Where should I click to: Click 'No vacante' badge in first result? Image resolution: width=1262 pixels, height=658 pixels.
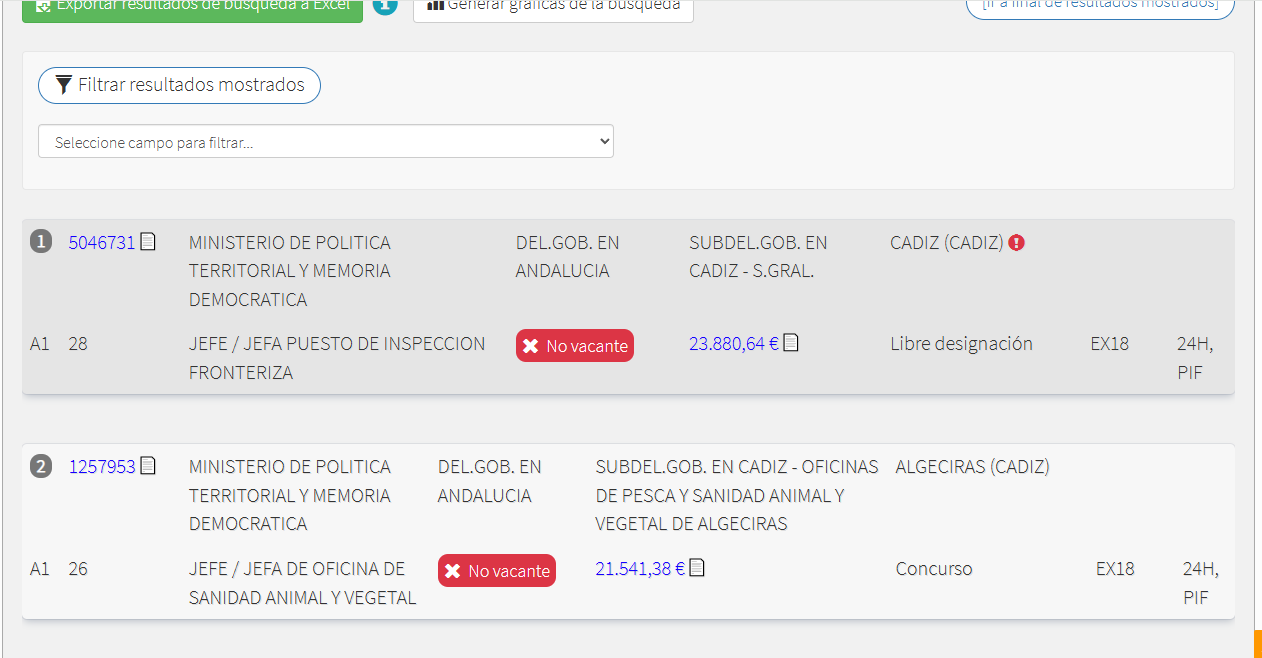[x=575, y=346]
